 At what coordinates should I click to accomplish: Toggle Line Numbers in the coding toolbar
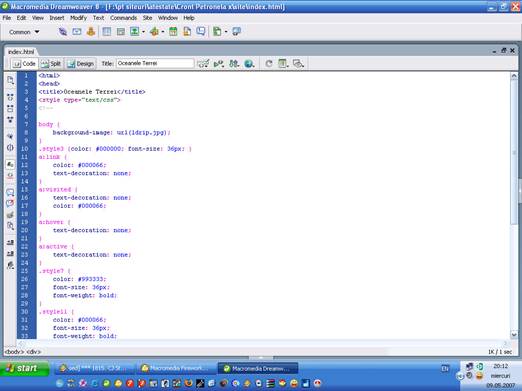point(10,164)
